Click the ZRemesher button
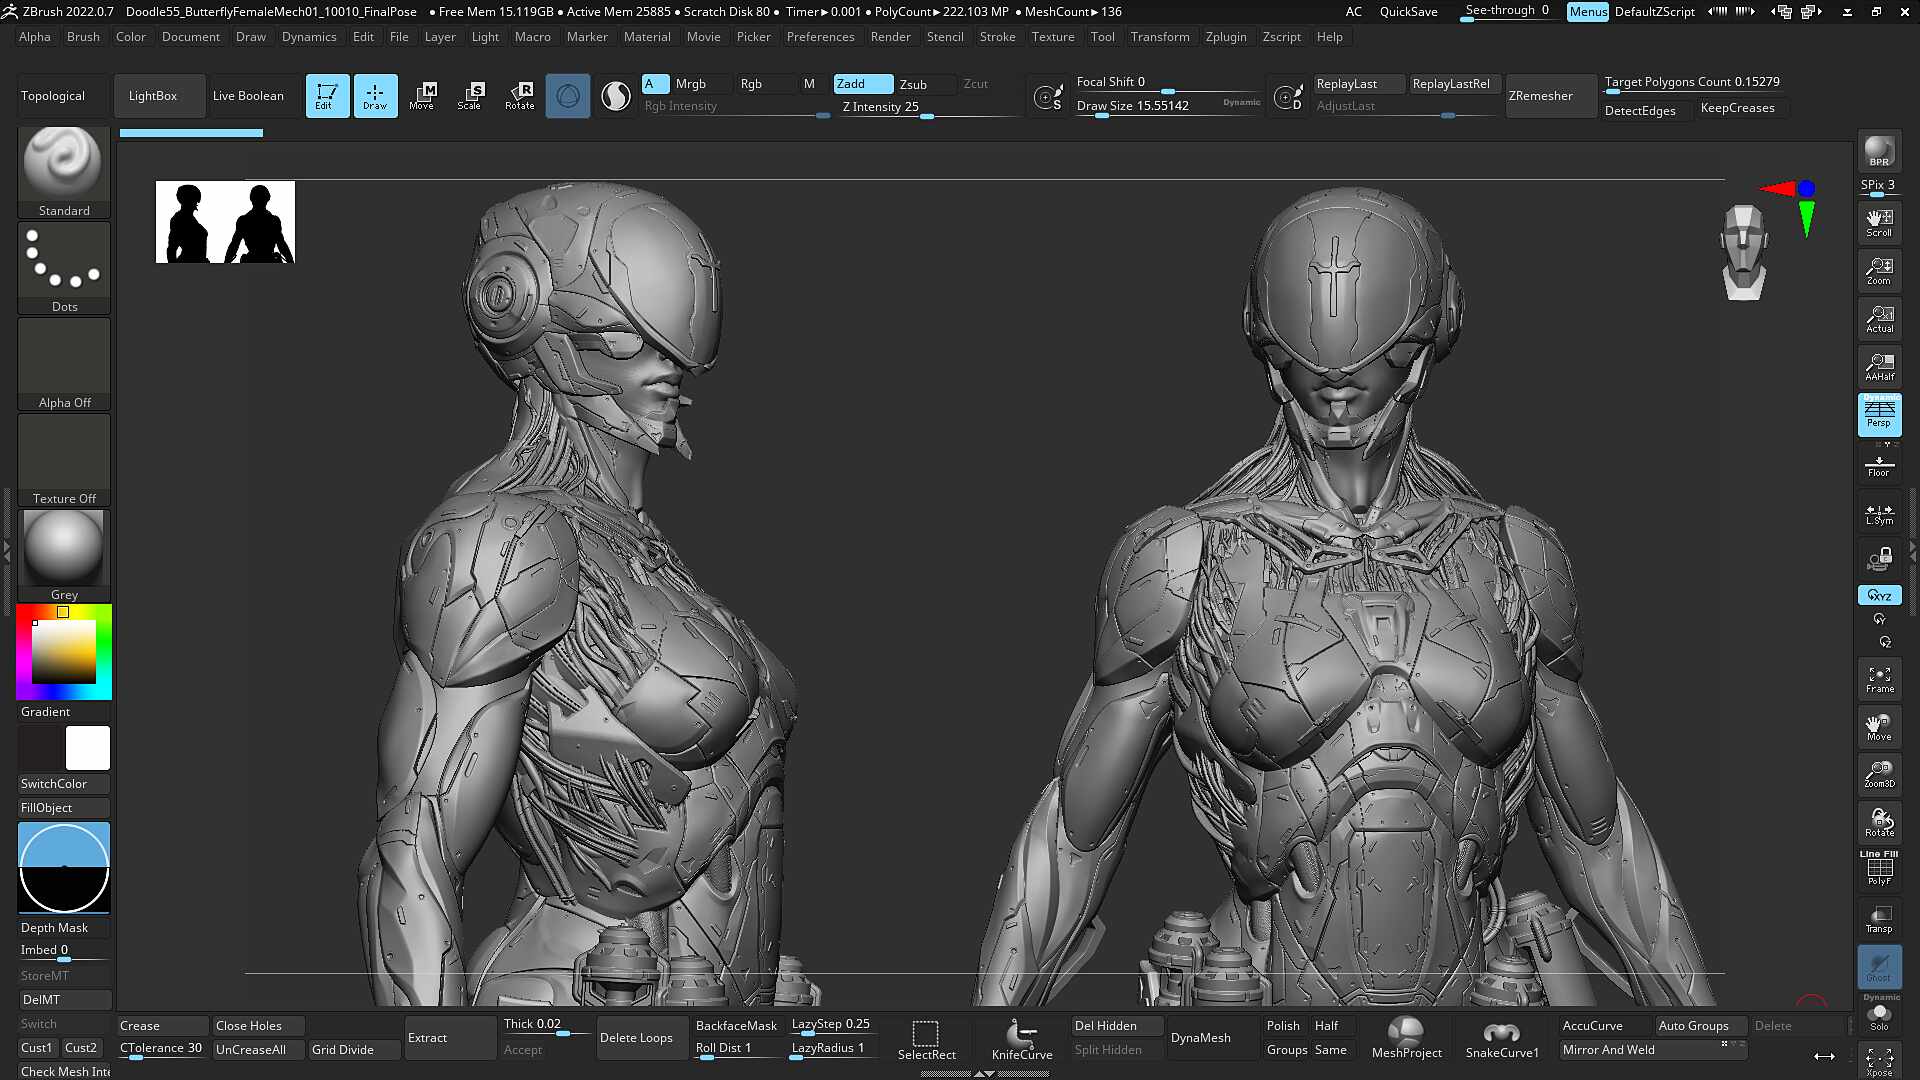The height and width of the screenshot is (1080, 1920). pos(1551,96)
